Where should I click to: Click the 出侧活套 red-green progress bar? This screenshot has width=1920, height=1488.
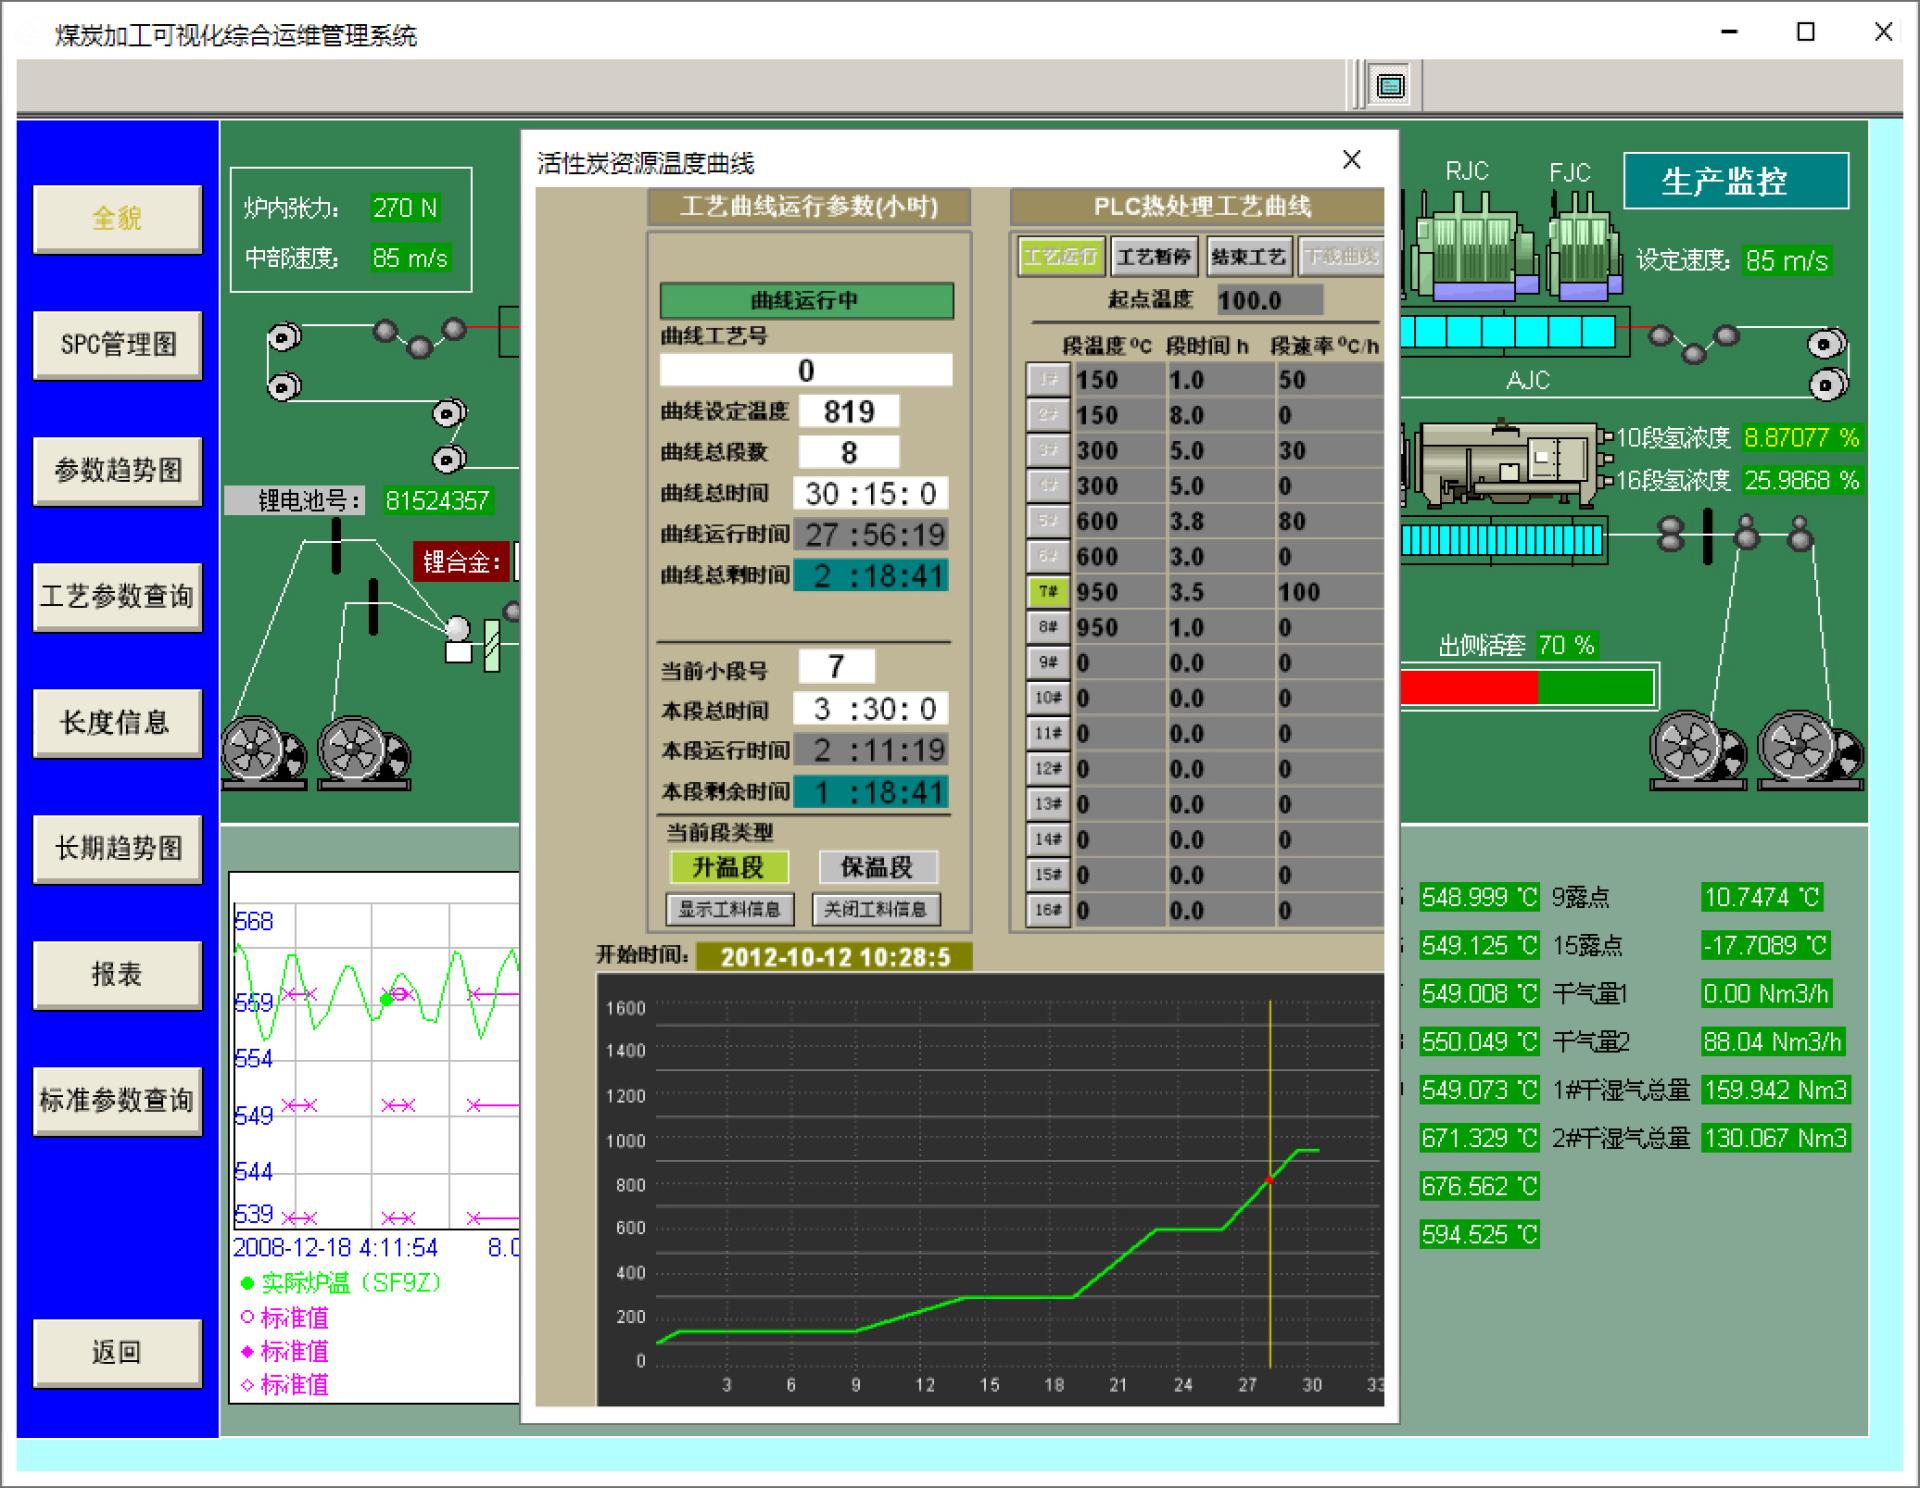tap(1526, 688)
